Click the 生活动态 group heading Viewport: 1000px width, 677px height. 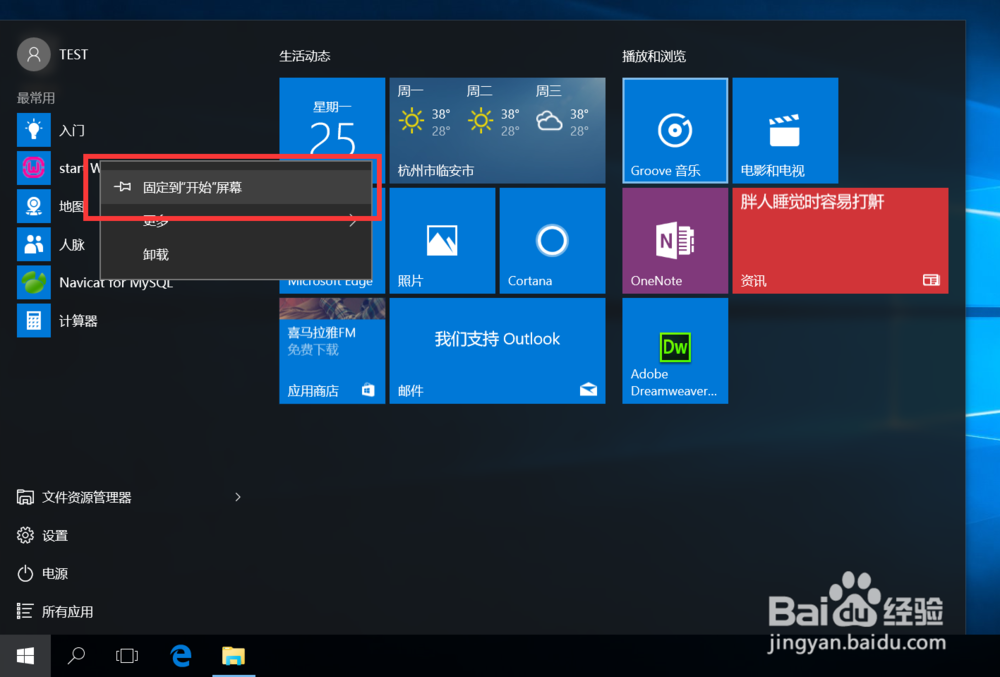coord(305,56)
